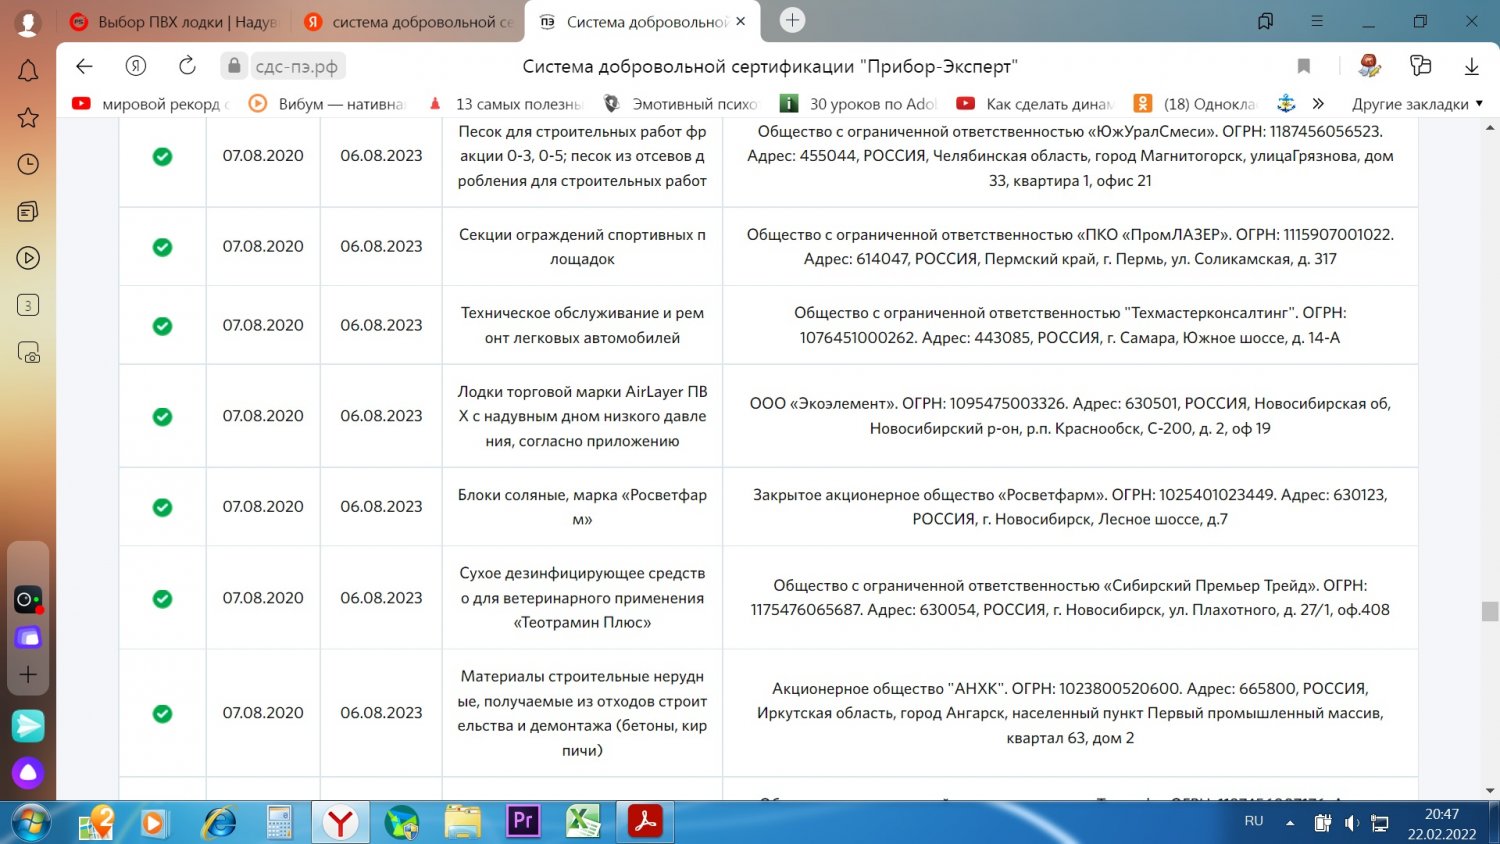Open notifications bell in the sidebar
The image size is (1500, 844).
coord(28,71)
